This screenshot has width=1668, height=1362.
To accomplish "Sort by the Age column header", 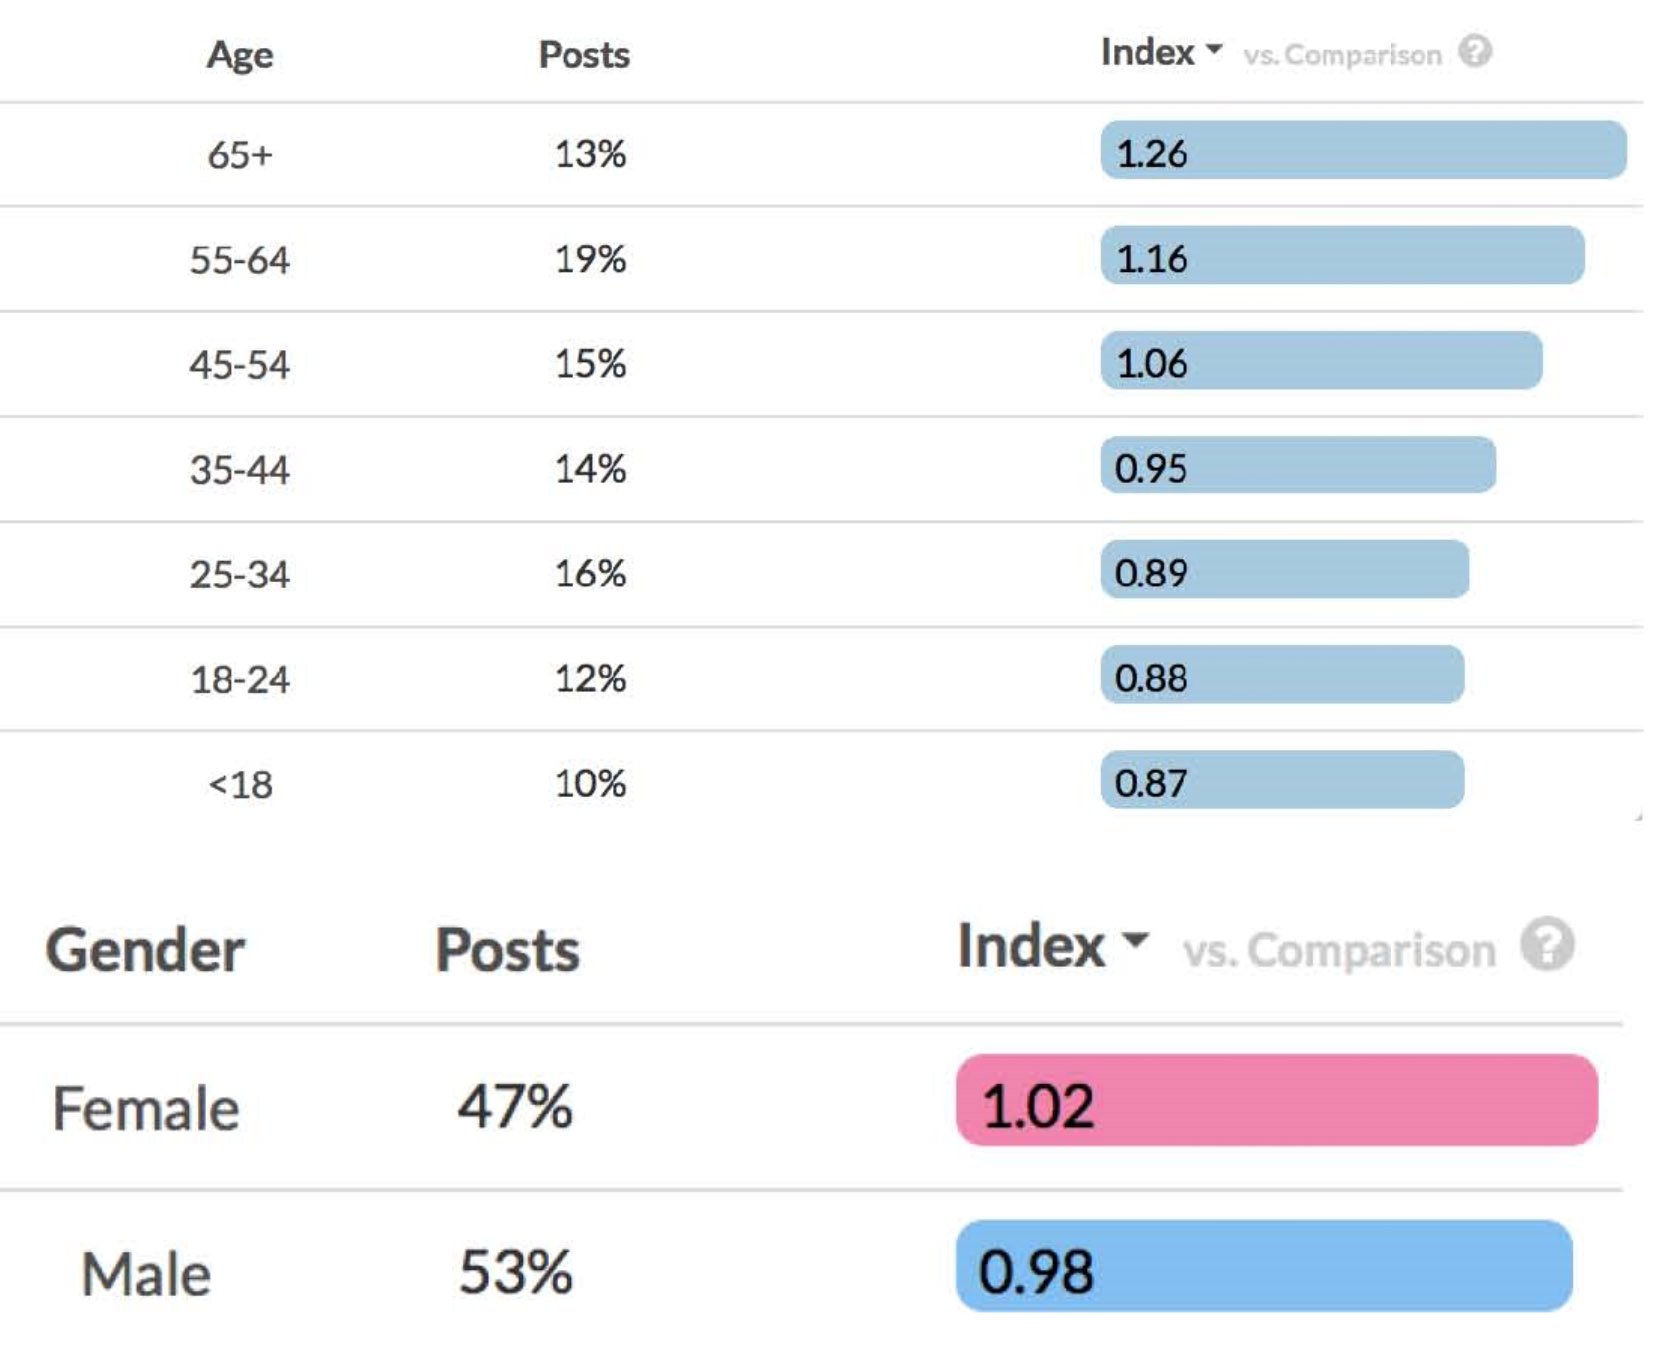I will point(240,54).
